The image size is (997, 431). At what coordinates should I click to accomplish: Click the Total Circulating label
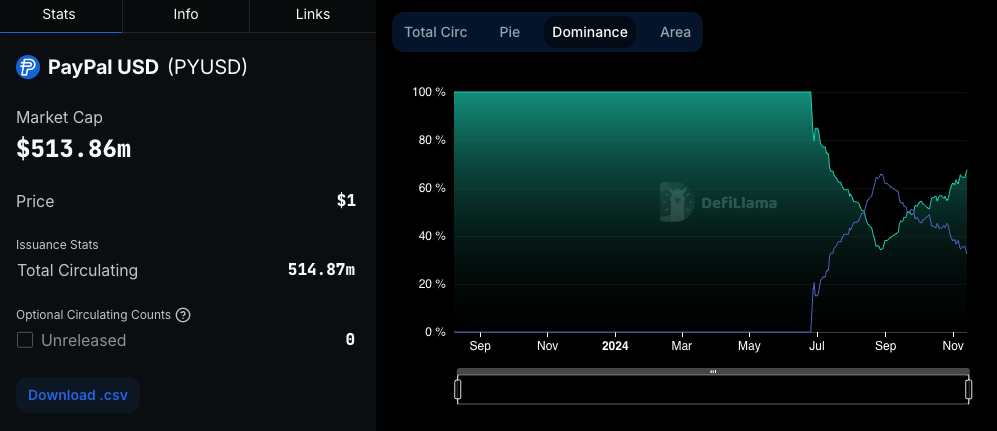click(78, 270)
